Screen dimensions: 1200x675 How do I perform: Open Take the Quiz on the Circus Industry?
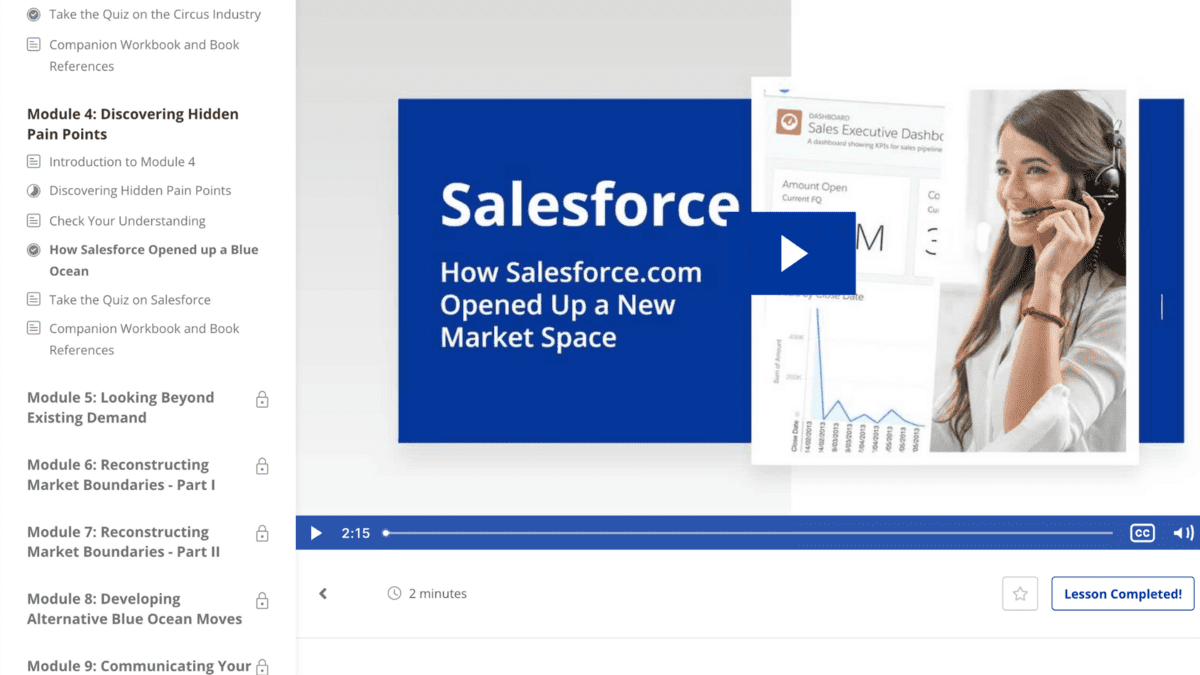[x=155, y=15]
